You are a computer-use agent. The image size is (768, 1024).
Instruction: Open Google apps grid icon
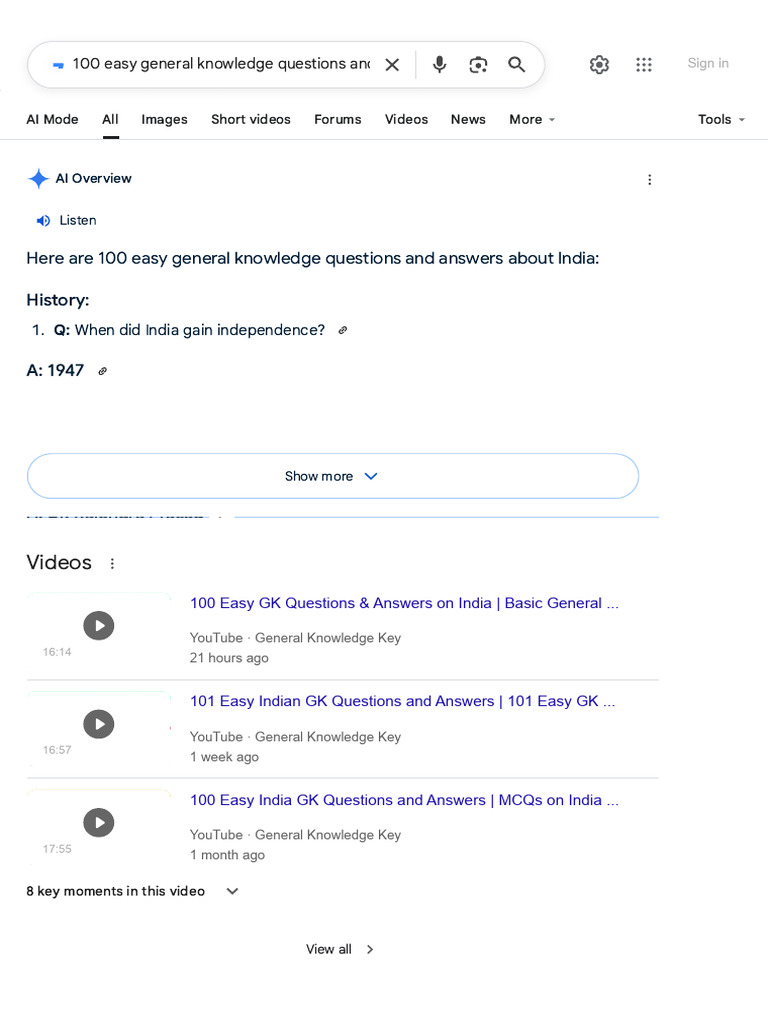pos(644,64)
